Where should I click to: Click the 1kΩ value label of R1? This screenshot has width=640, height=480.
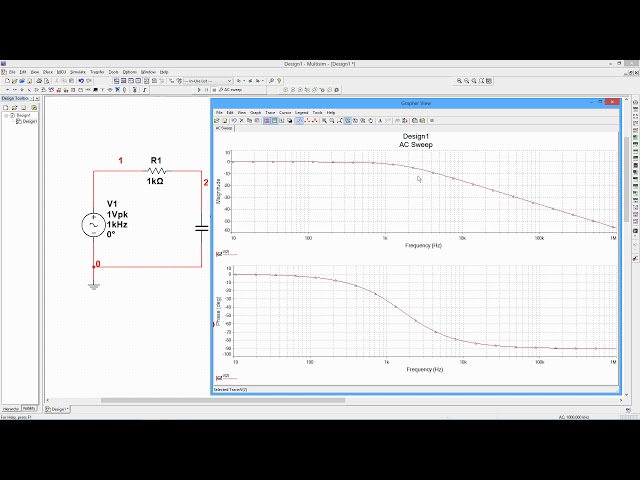pos(155,181)
